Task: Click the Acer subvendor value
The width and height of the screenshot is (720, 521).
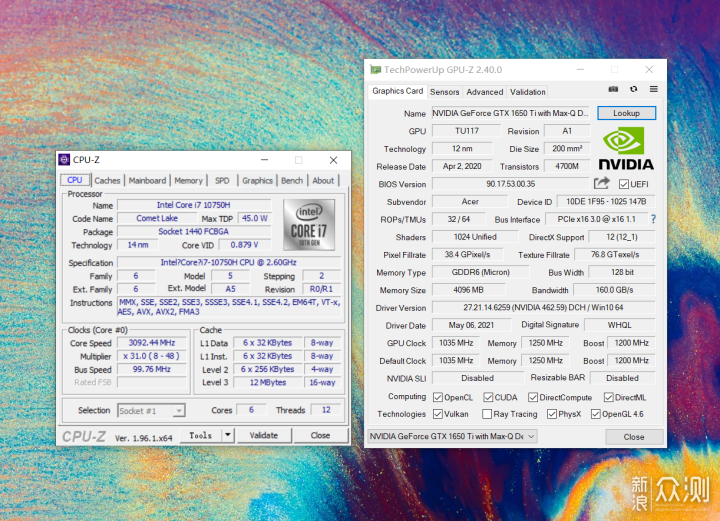Action: [470, 202]
